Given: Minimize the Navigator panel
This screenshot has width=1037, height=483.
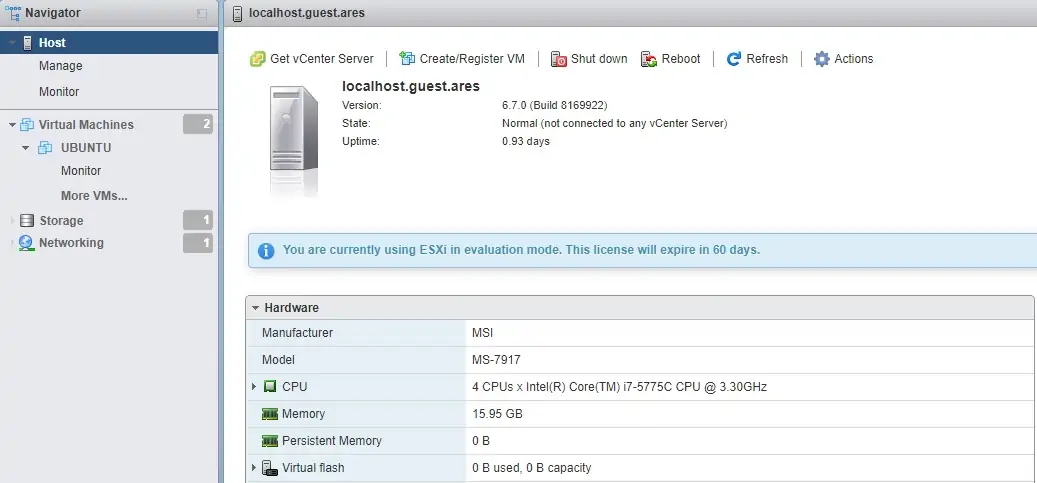Looking at the screenshot, I should 202,13.
